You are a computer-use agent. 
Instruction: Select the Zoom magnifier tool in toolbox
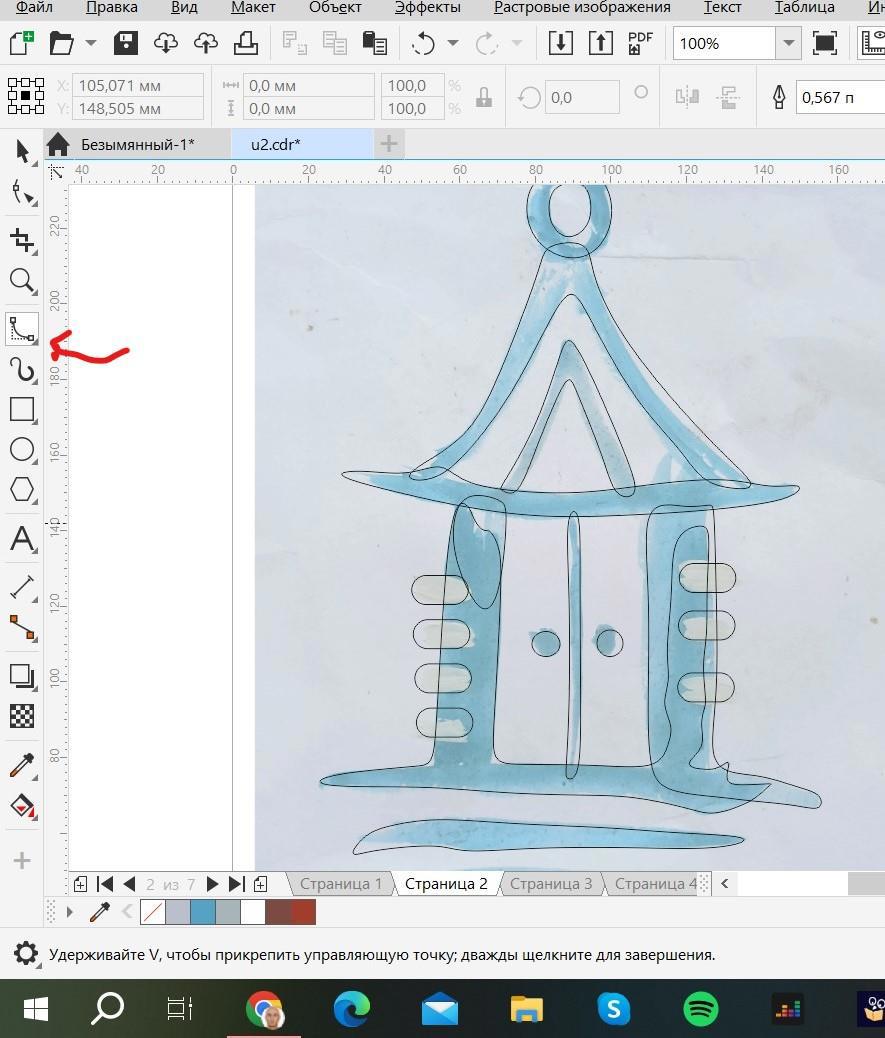click(x=22, y=281)
